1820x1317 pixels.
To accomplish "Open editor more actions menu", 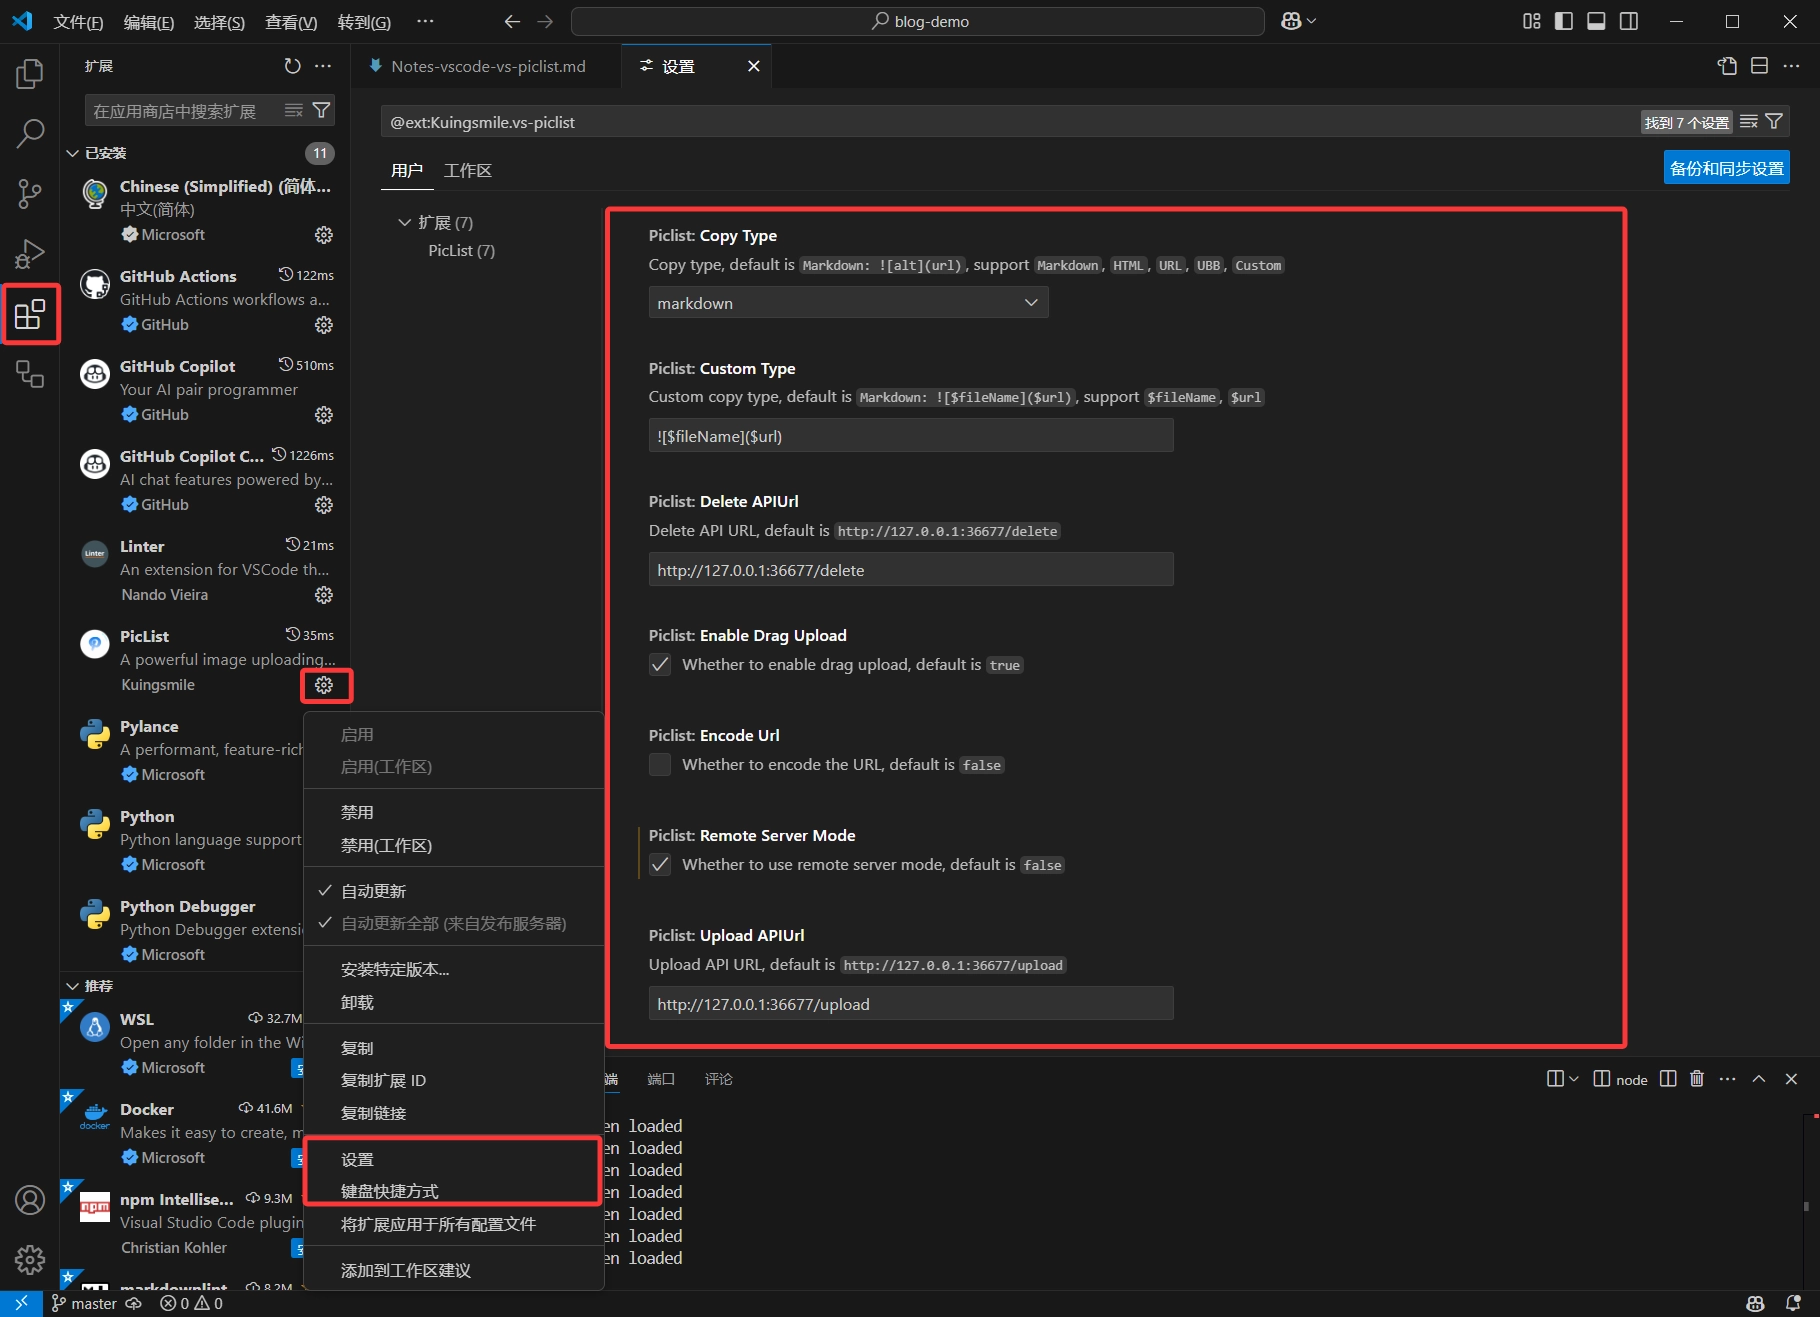I will pyautogui.click(x=1792, y=66).
